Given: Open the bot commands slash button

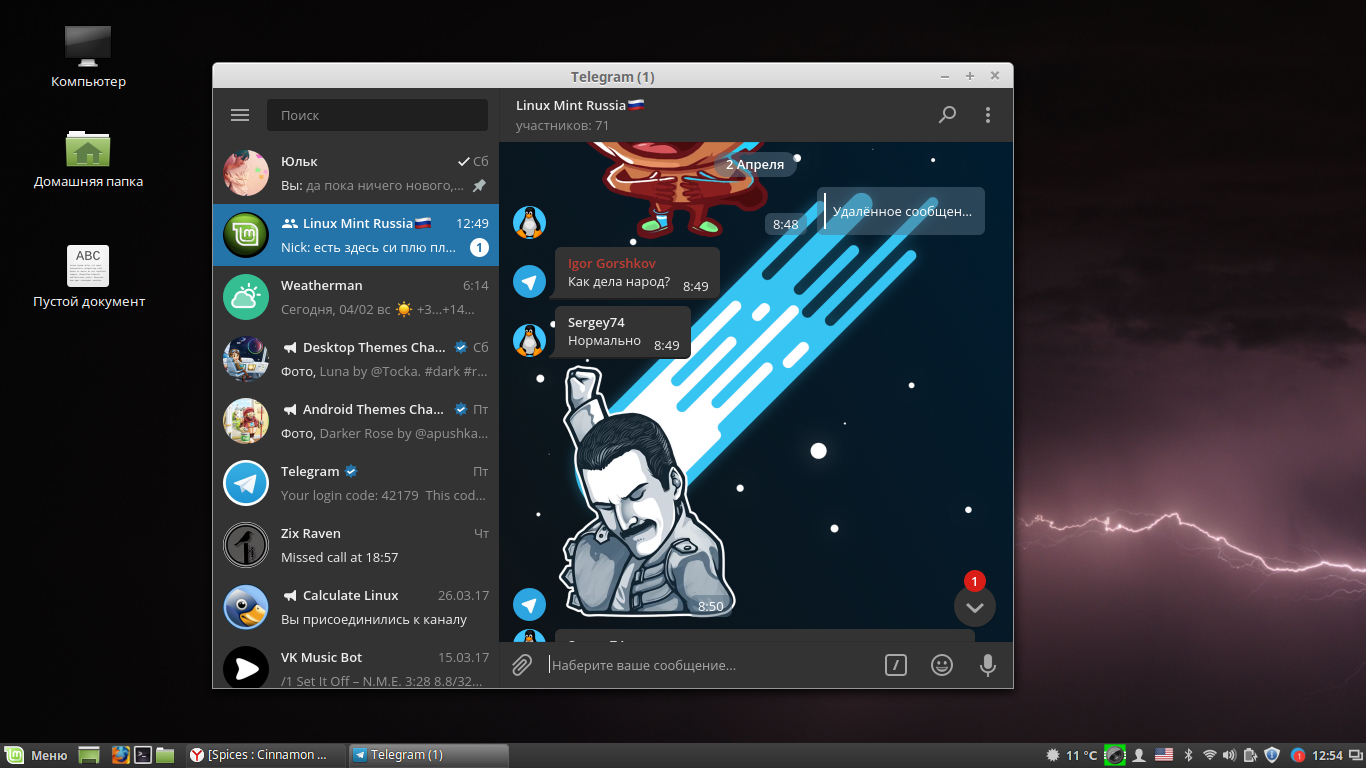Looking at the screenshot, I should 896,665.
